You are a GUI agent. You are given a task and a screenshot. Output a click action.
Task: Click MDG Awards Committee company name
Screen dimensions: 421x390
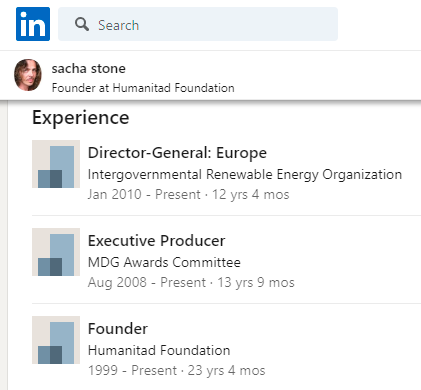click(x=164, y=262)
